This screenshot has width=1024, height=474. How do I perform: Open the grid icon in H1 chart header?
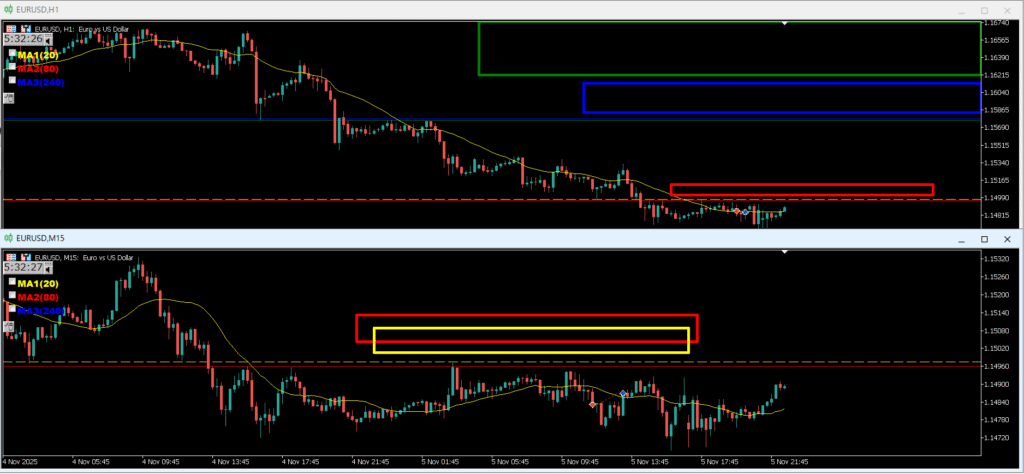coord(10,29)
